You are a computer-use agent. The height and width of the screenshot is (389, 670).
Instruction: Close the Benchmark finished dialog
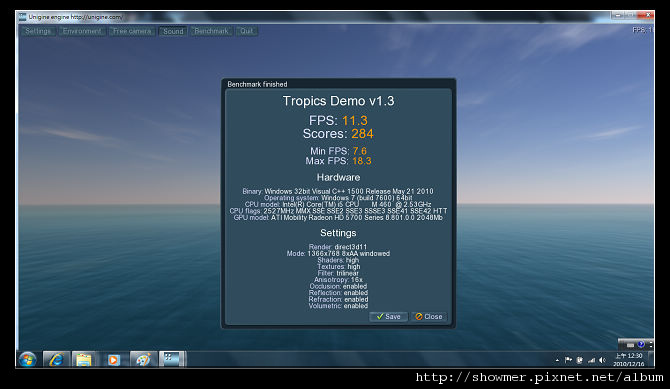click(x=429, y=317)
